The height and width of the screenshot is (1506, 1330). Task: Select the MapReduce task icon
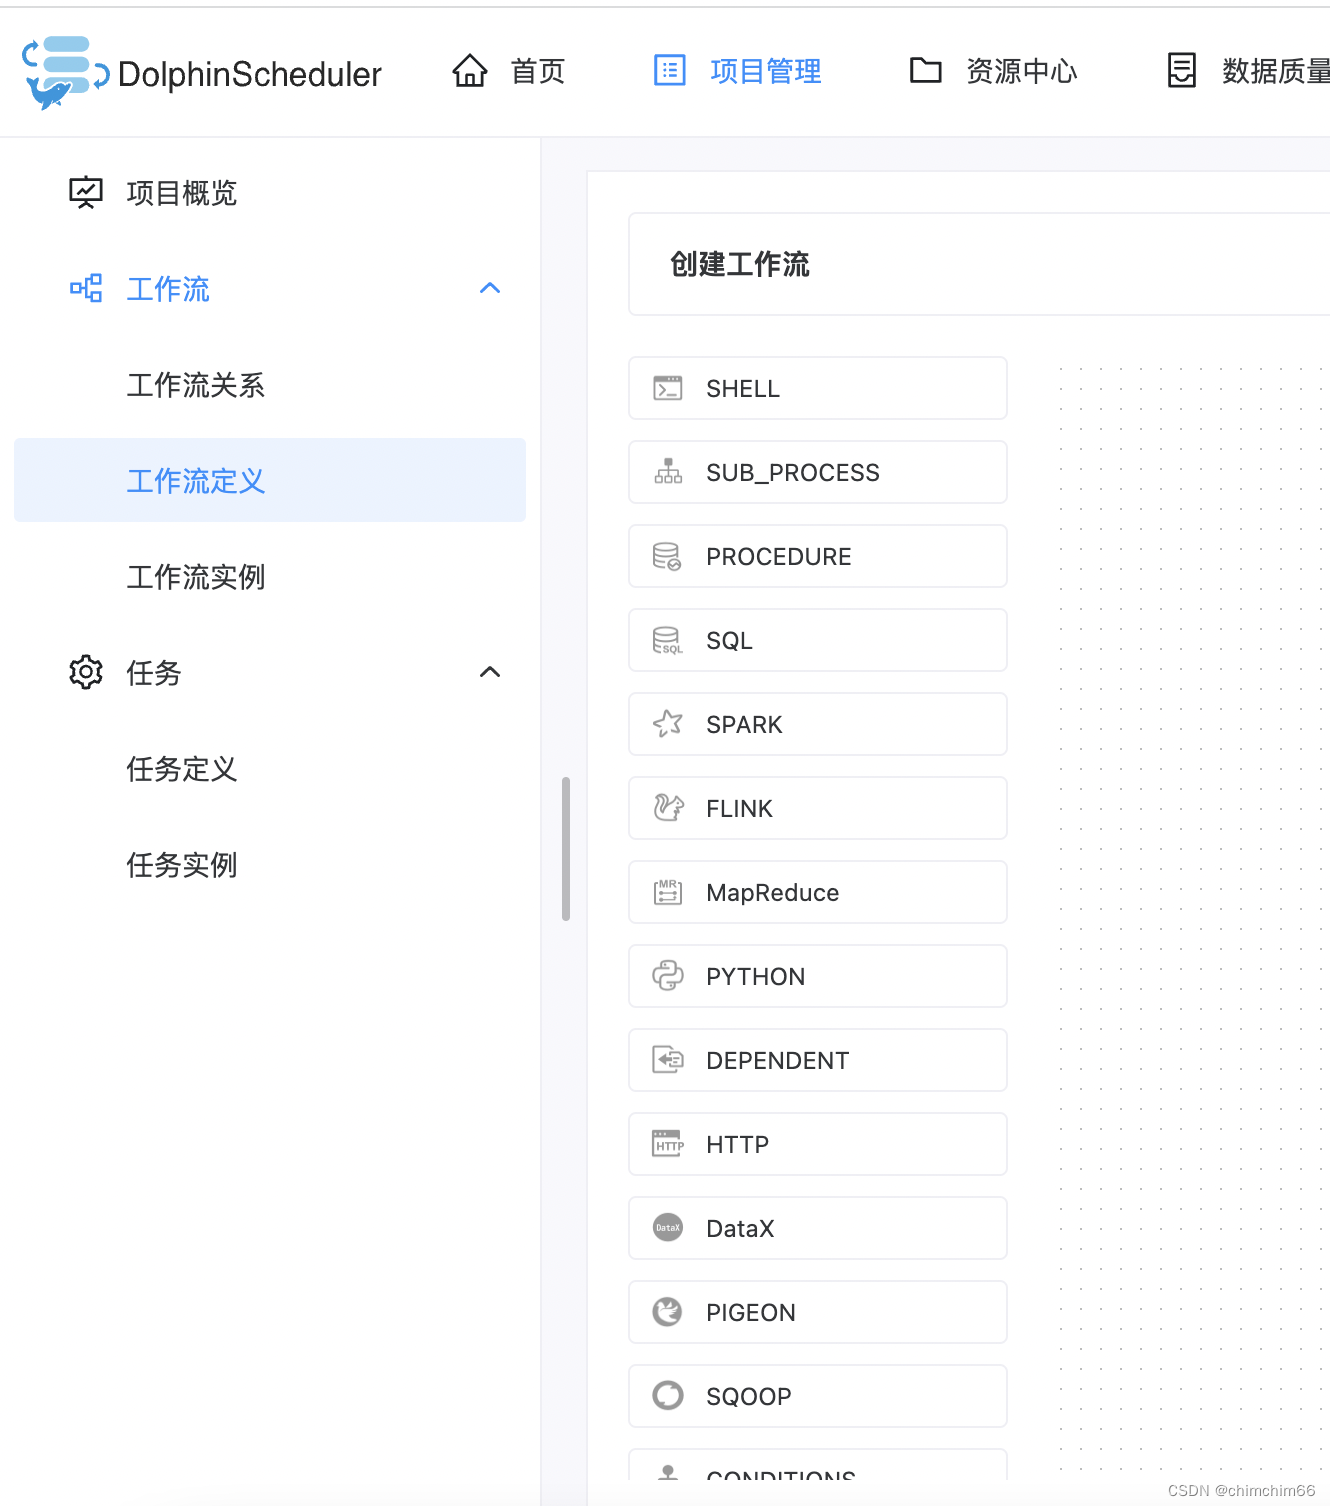tap(668, 891)
